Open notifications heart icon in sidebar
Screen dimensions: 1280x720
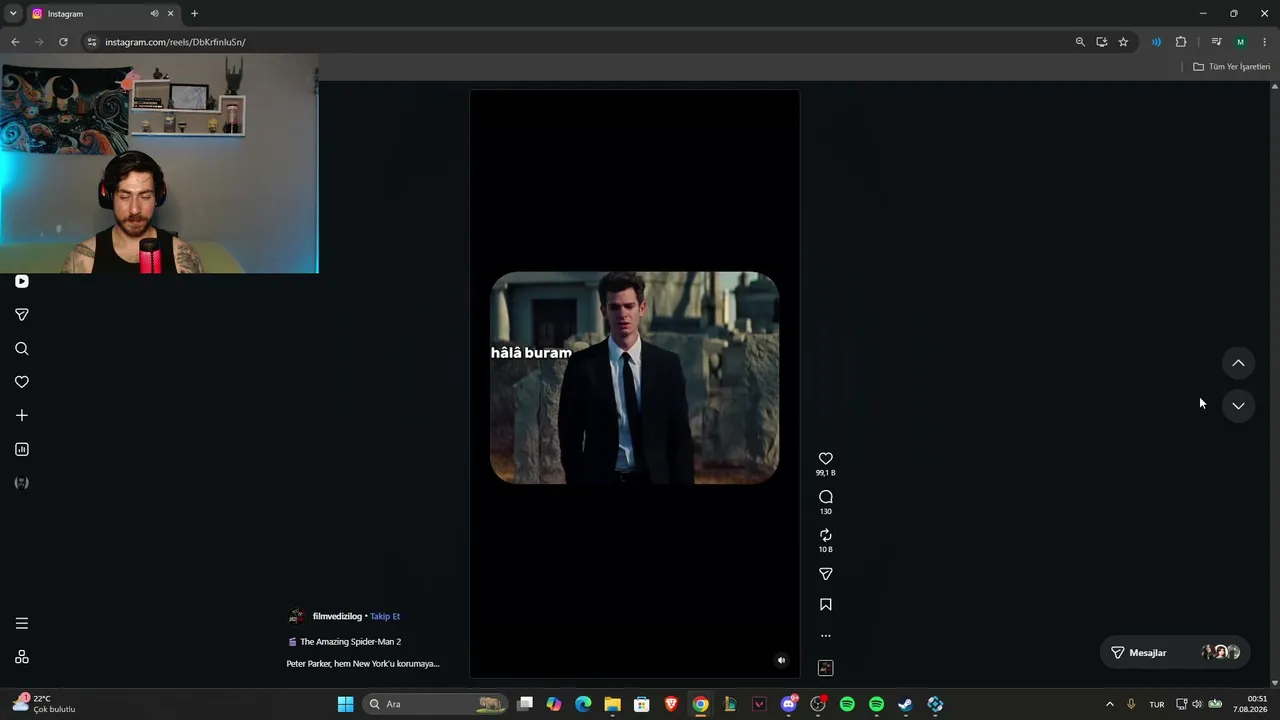[x=22, y=382]
